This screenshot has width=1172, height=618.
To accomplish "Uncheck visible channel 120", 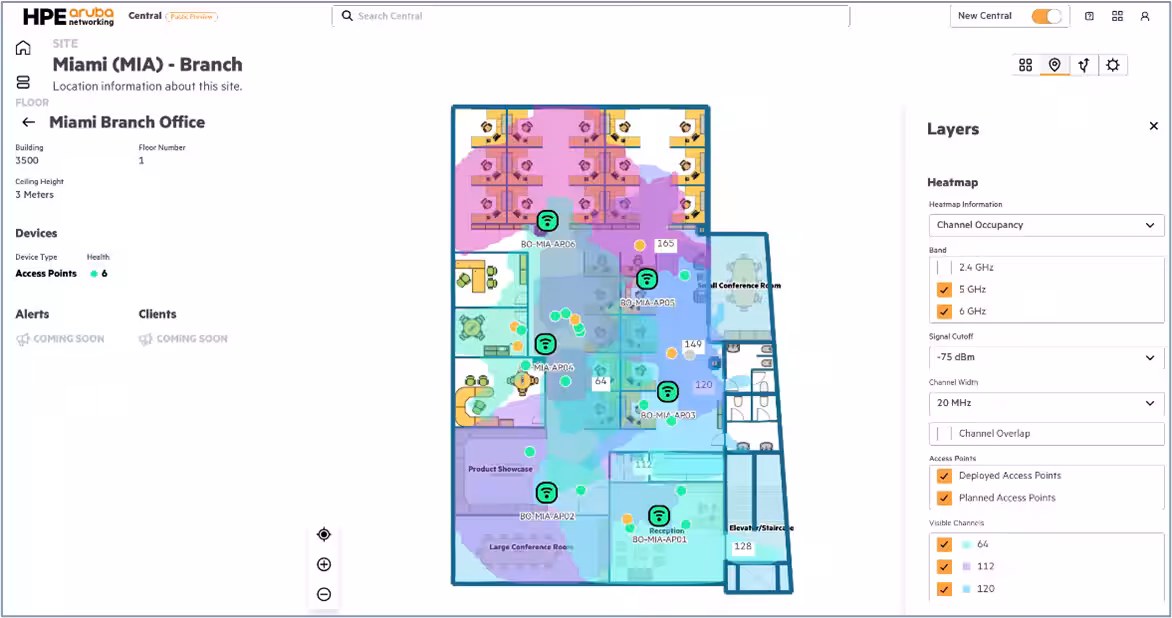I will point(944,589).
